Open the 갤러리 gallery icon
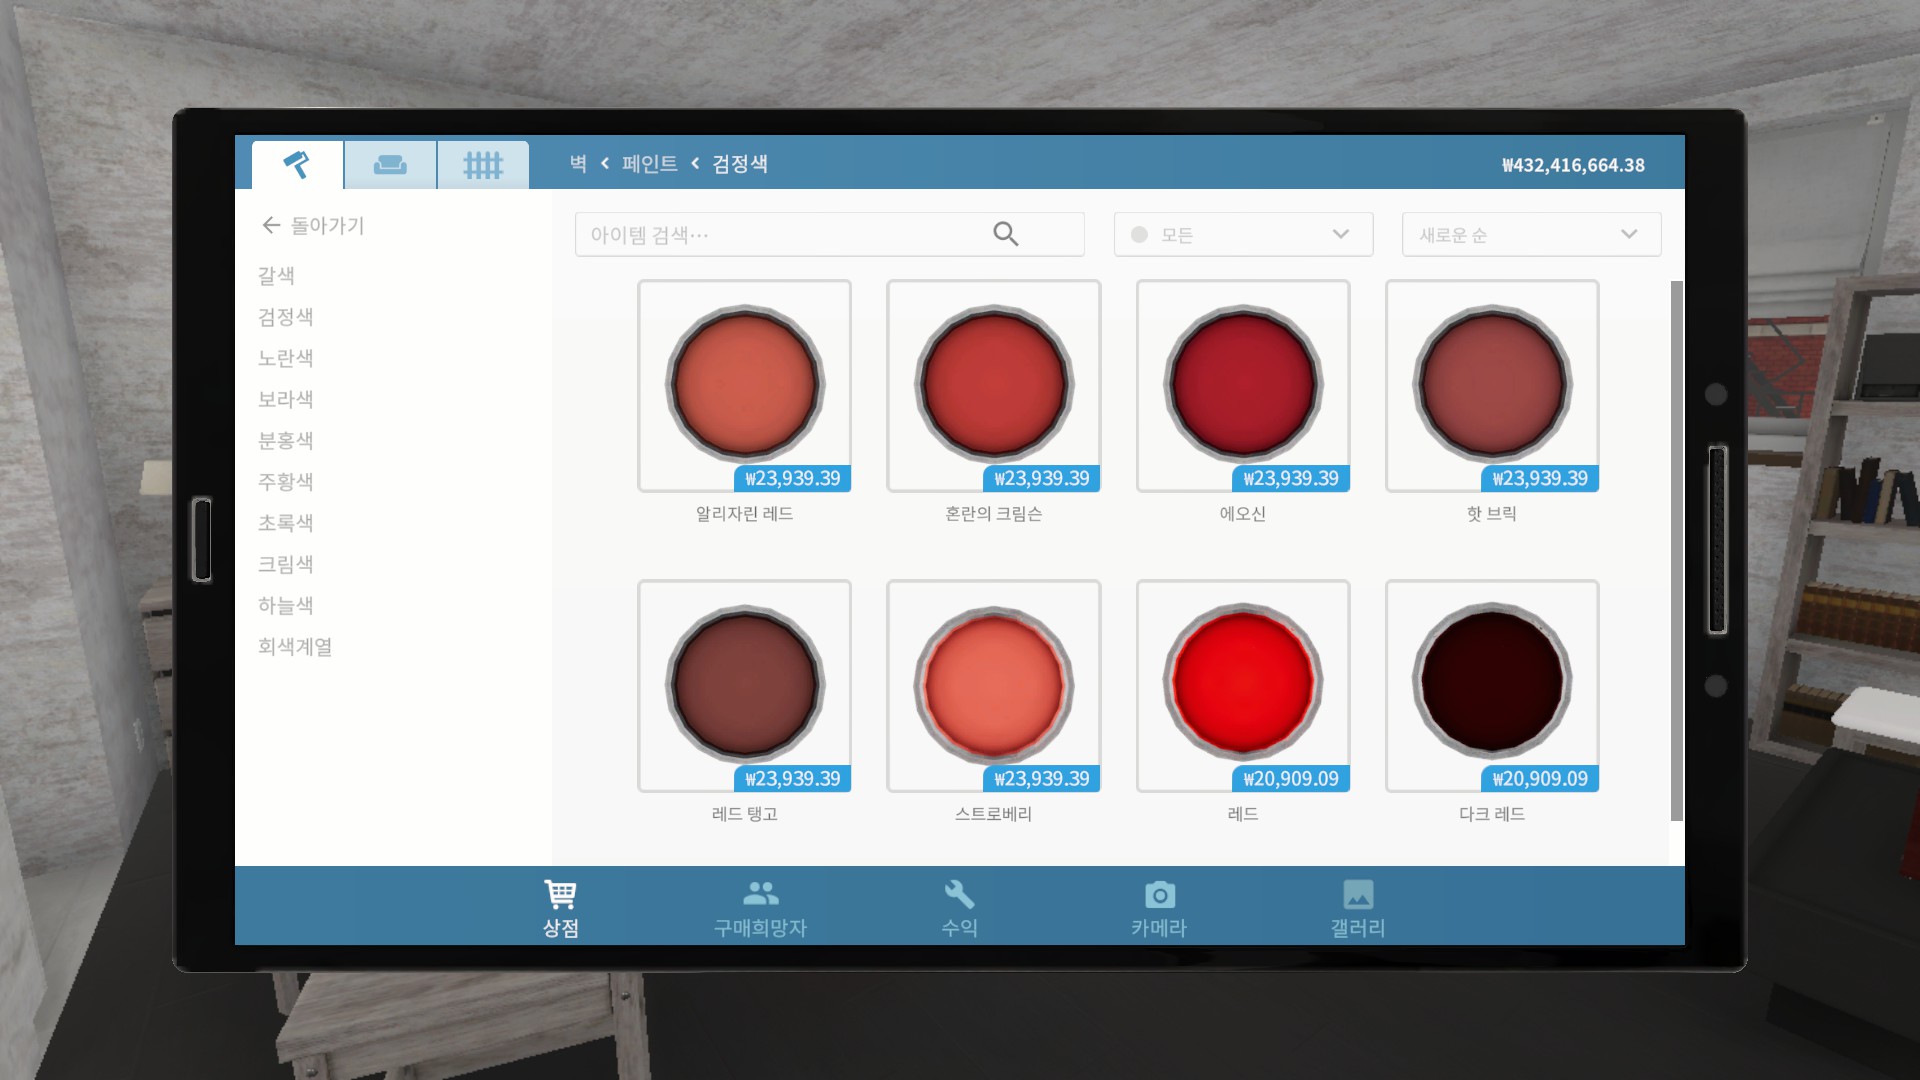This screenshot has height=1080, width=1920. coord(1358,895)
